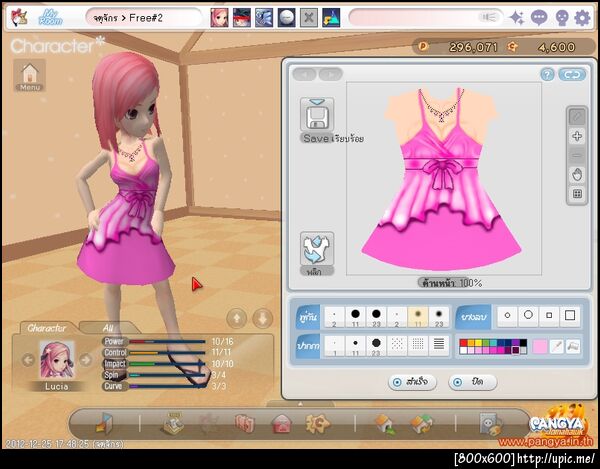
Task: Open settings gear icon
Action: click(582, 18)
